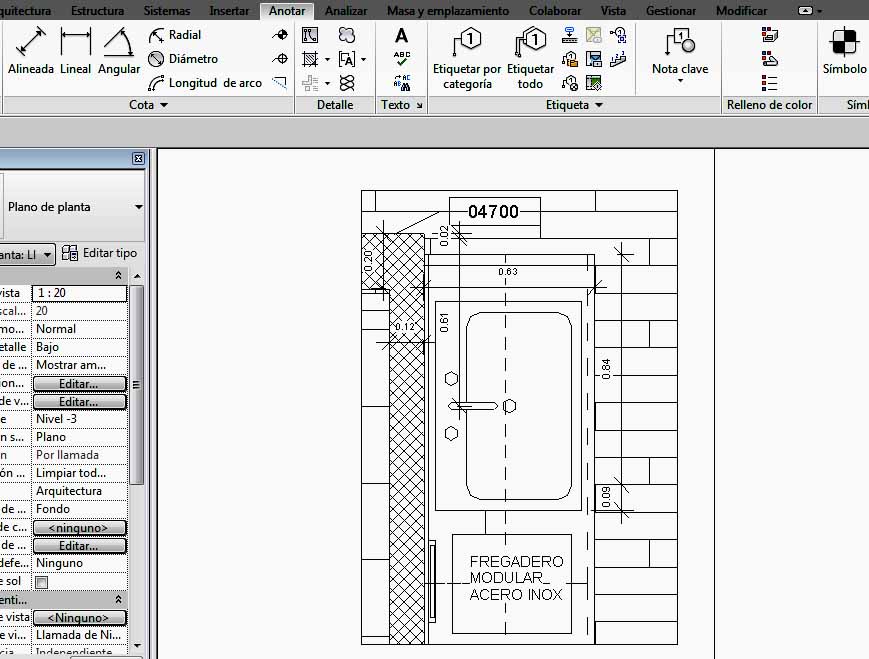
Task: Close the properties palette
Action: pos(138,159)
